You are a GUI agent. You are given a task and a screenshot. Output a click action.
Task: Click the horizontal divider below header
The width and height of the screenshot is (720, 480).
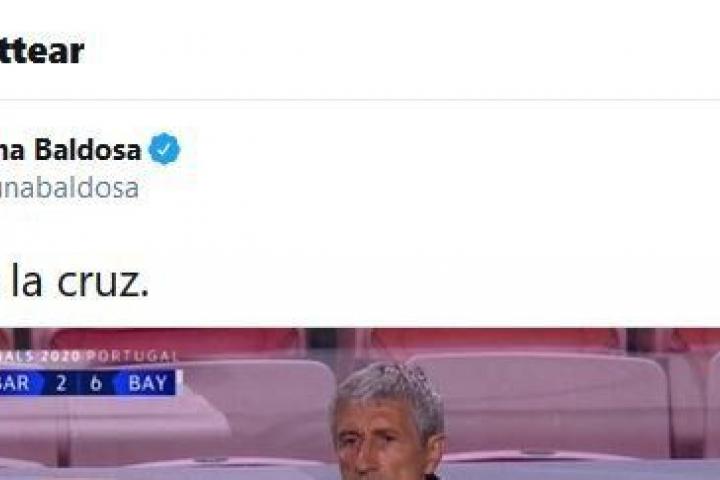pos(360,100)
